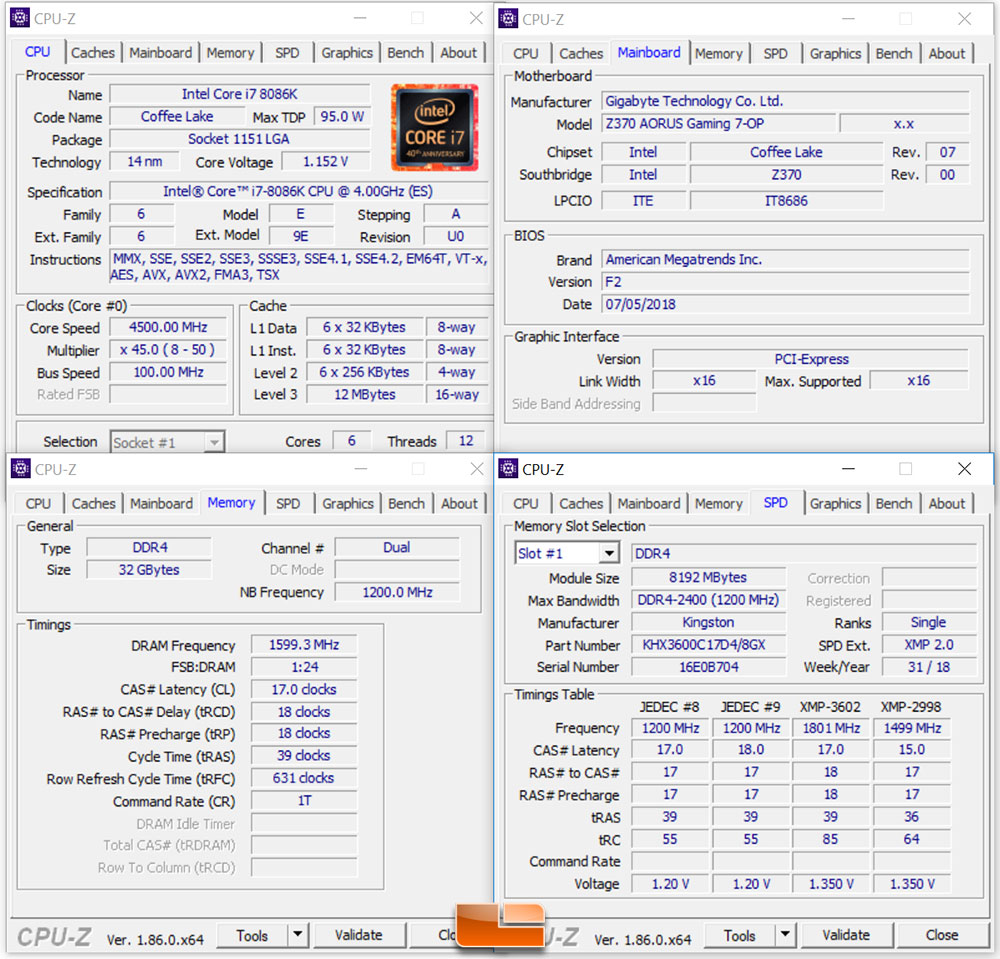Click Validate button in SPD window
This screenshot has height=959, width=1000.
point(846,935)
